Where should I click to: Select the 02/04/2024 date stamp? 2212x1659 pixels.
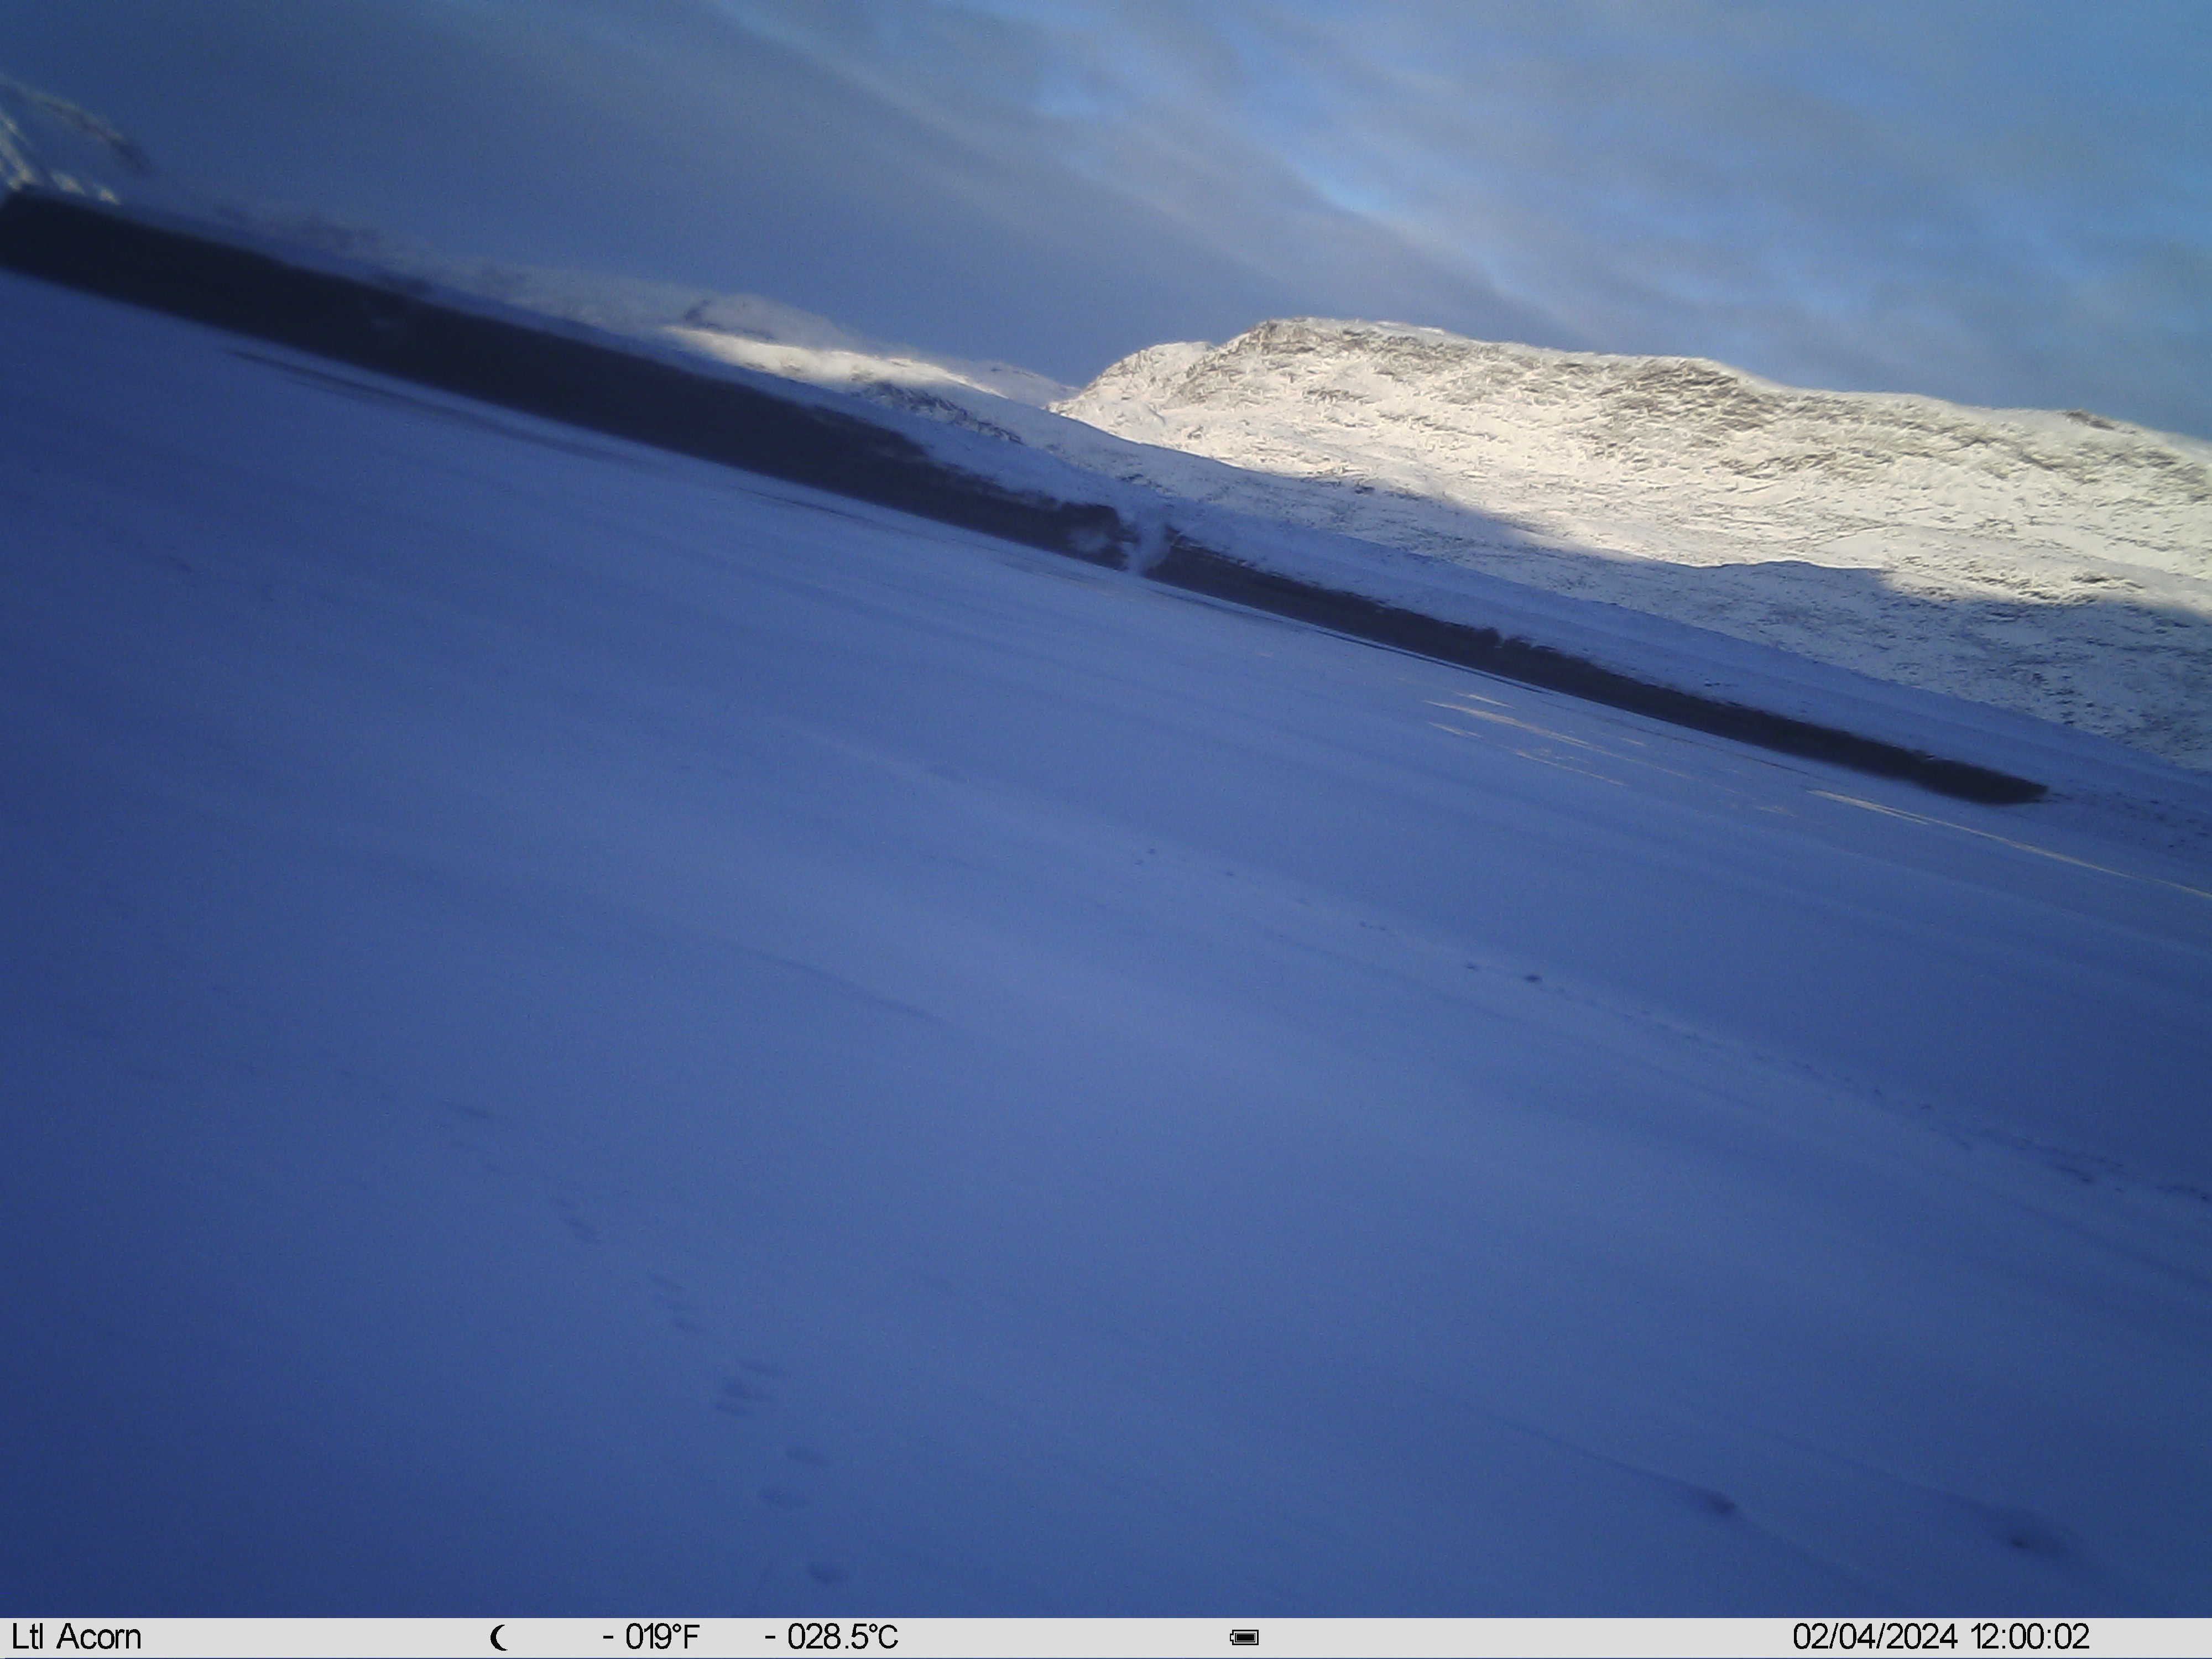[1875, 1637]
